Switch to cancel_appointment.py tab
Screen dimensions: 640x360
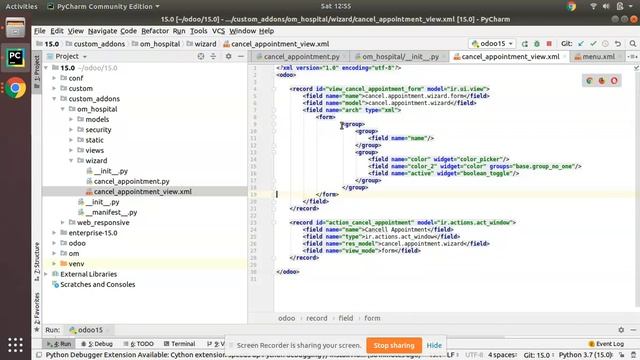[301, 57]
